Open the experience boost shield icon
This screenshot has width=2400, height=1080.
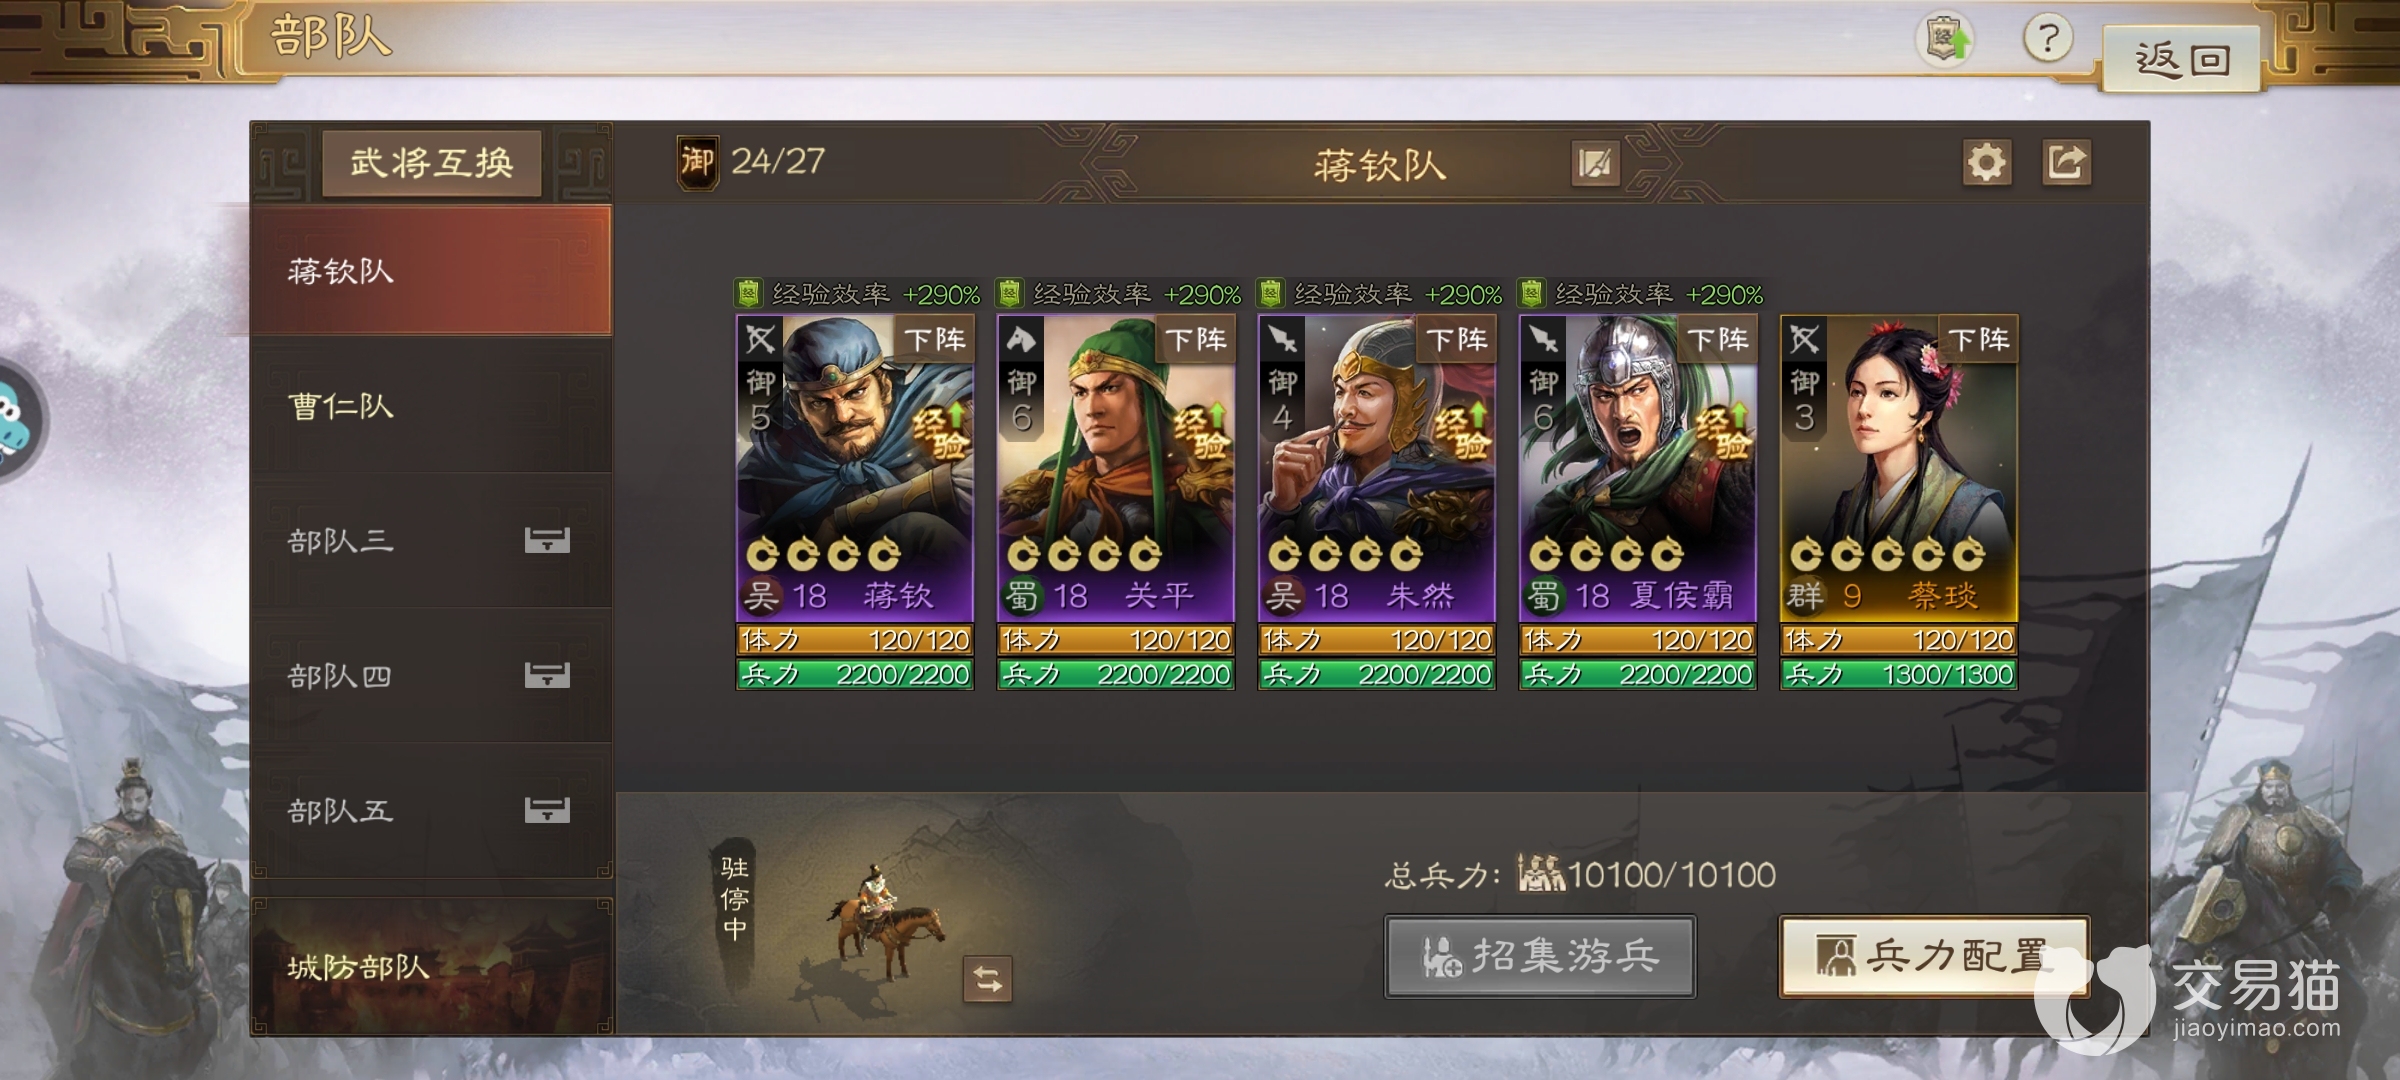[1945, 40]
